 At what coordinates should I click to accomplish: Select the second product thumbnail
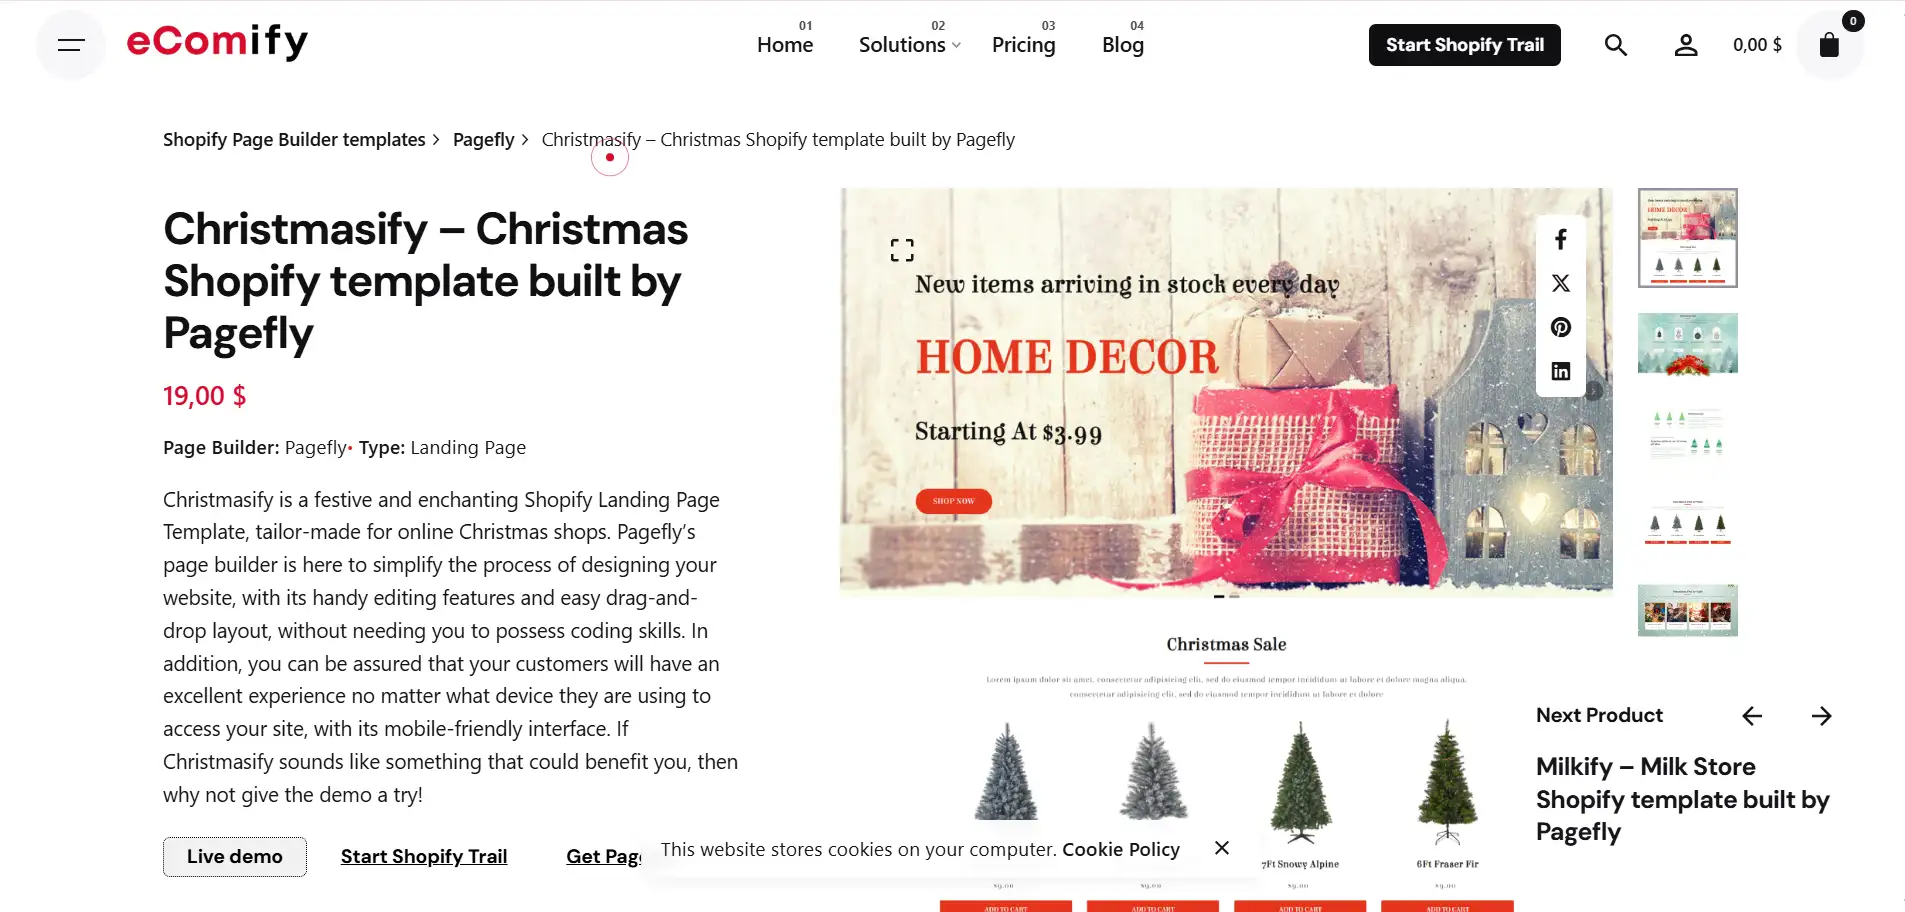click(1688, 343)
